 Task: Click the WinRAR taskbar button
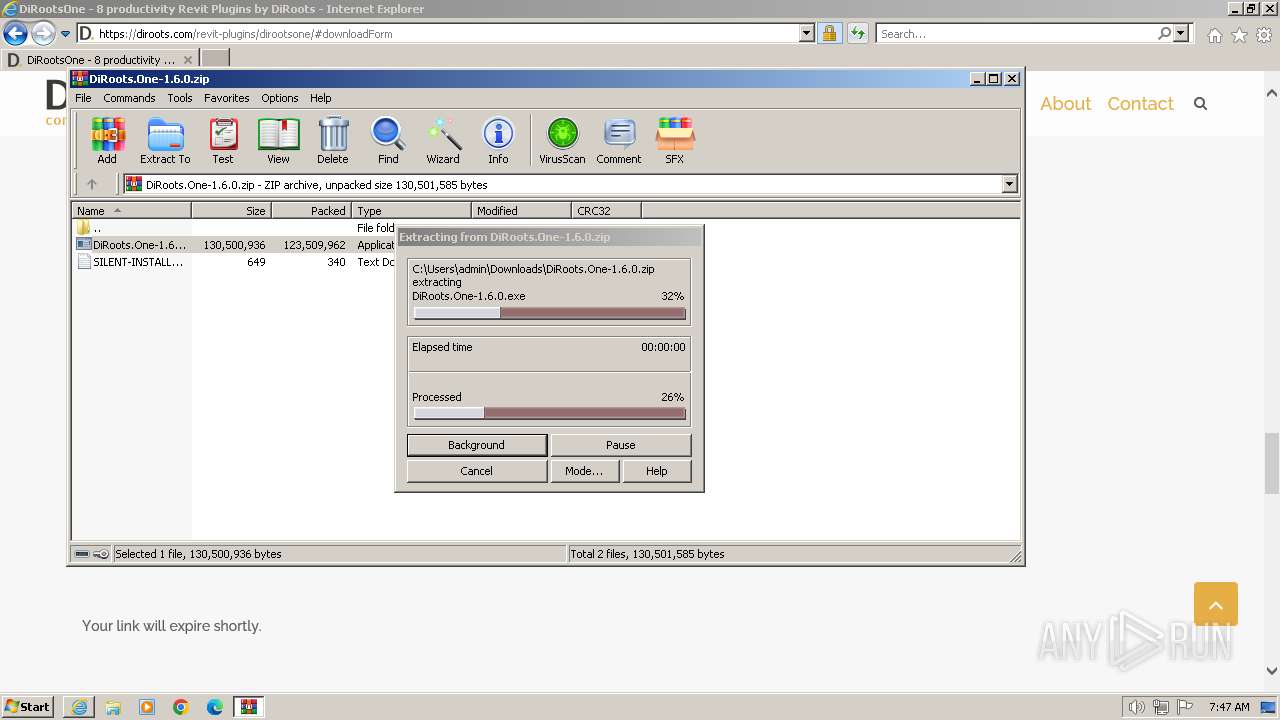coord(248,707)
